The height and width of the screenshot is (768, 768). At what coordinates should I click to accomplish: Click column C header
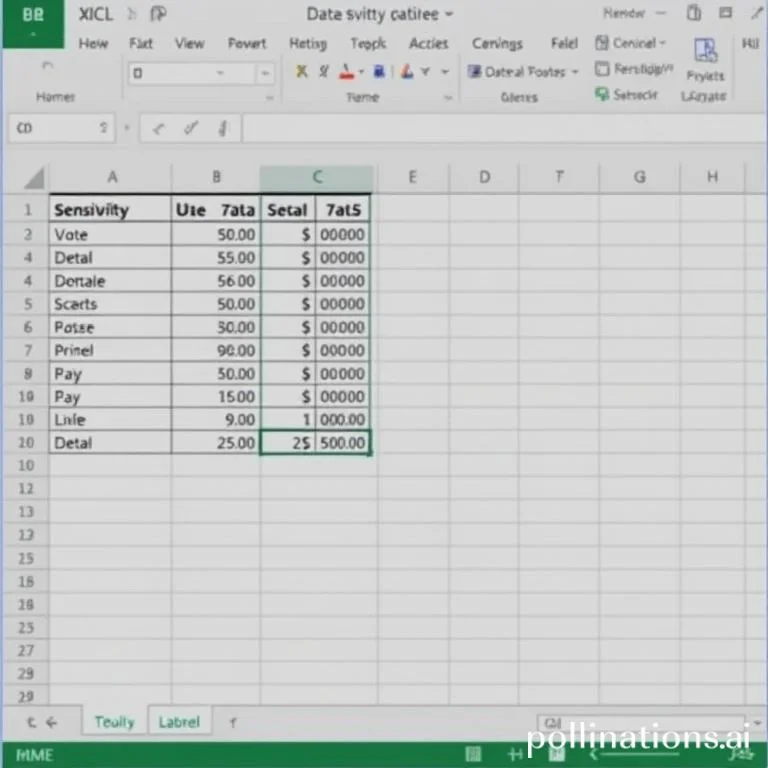tap(316, 178)
